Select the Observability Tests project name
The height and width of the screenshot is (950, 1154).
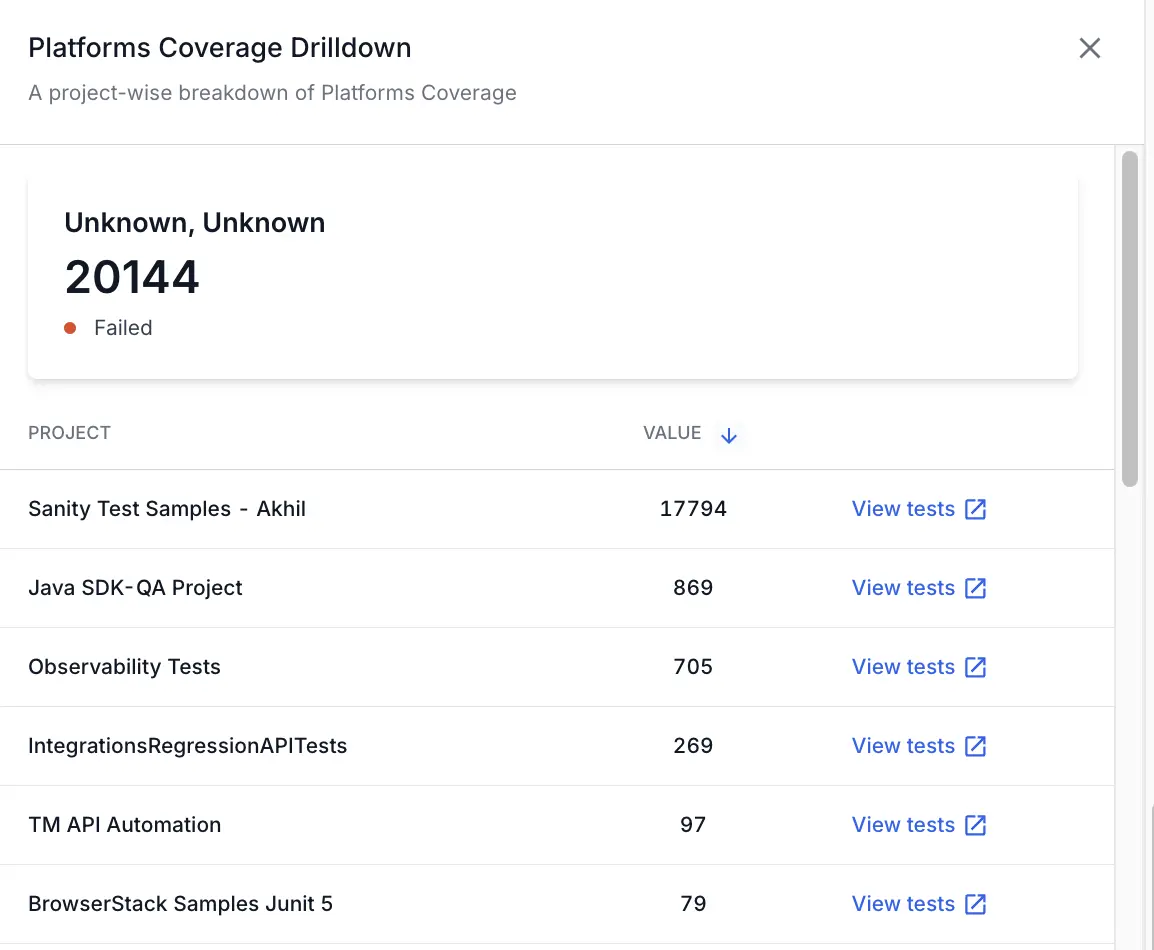coord(124,666)
